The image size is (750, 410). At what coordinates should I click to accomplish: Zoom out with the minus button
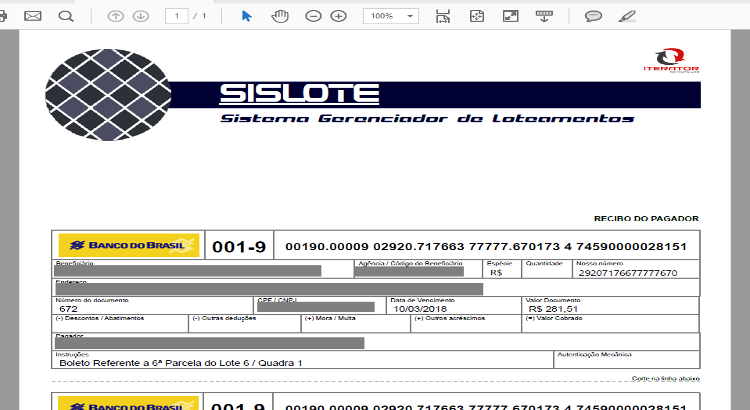pyautogui.click(x=313, y=16)
